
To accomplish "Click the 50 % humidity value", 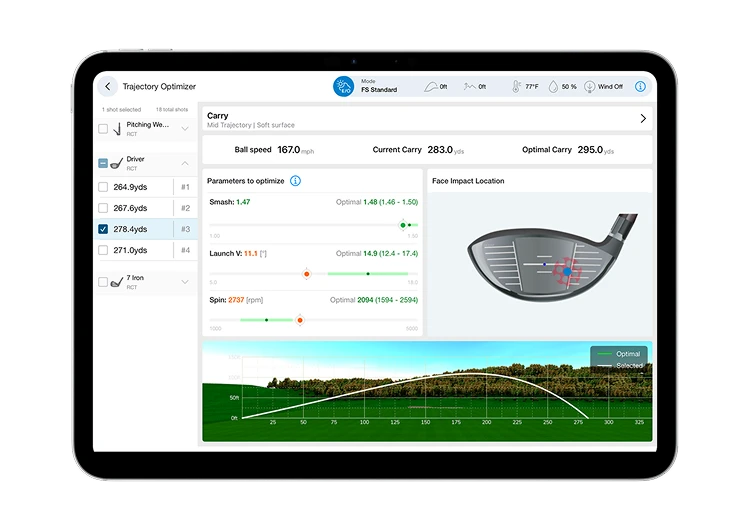I will pos(569,87).
